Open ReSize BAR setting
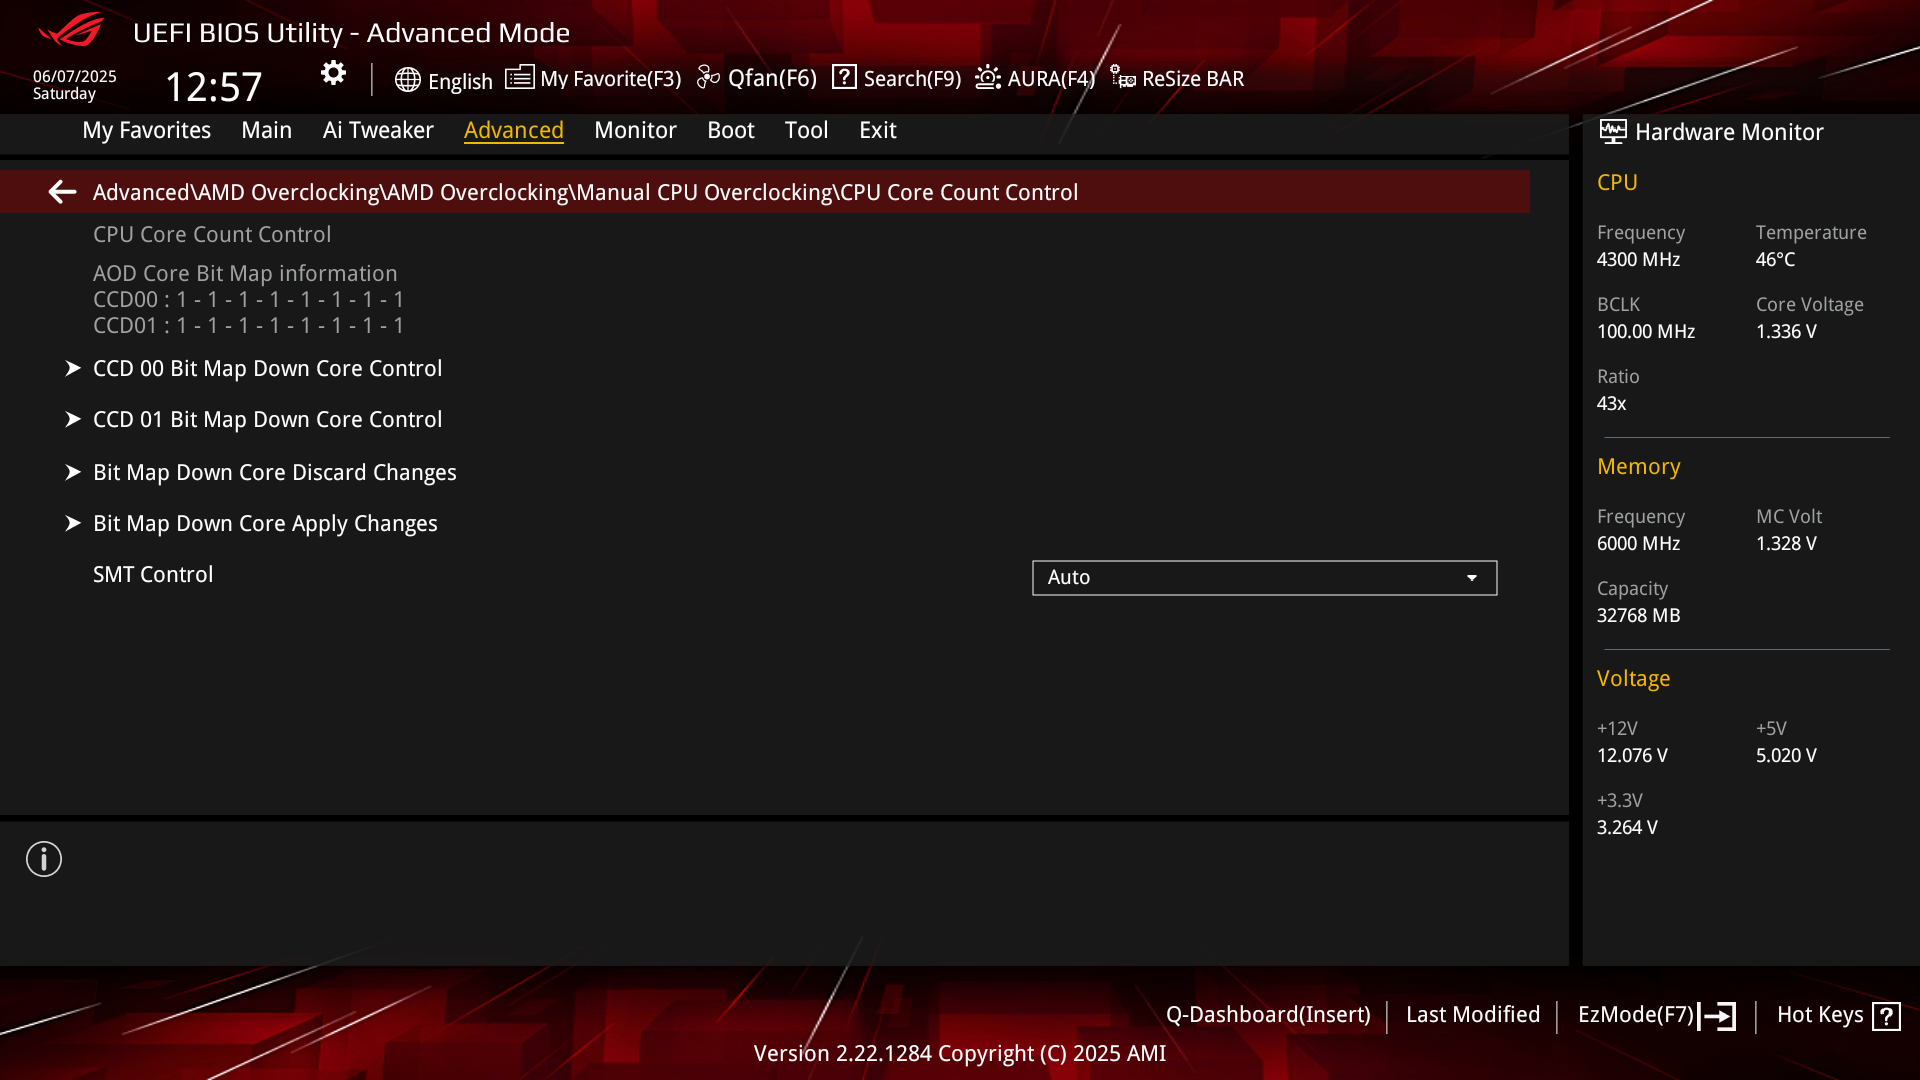The image size is (1920, 1080). click(1177, 78)
